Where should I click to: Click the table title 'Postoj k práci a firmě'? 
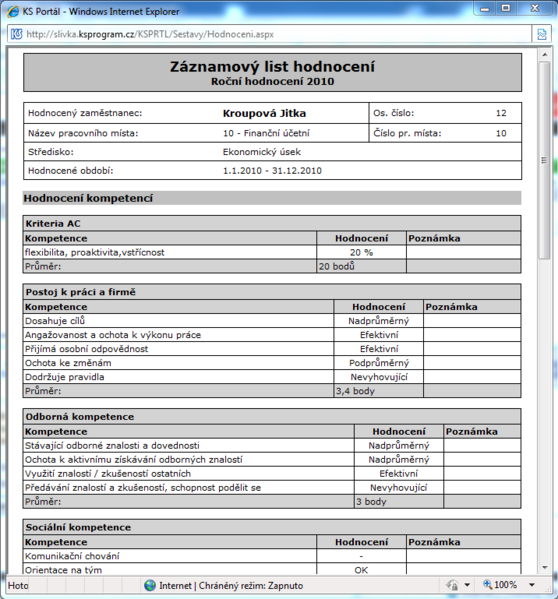point(81,292)
